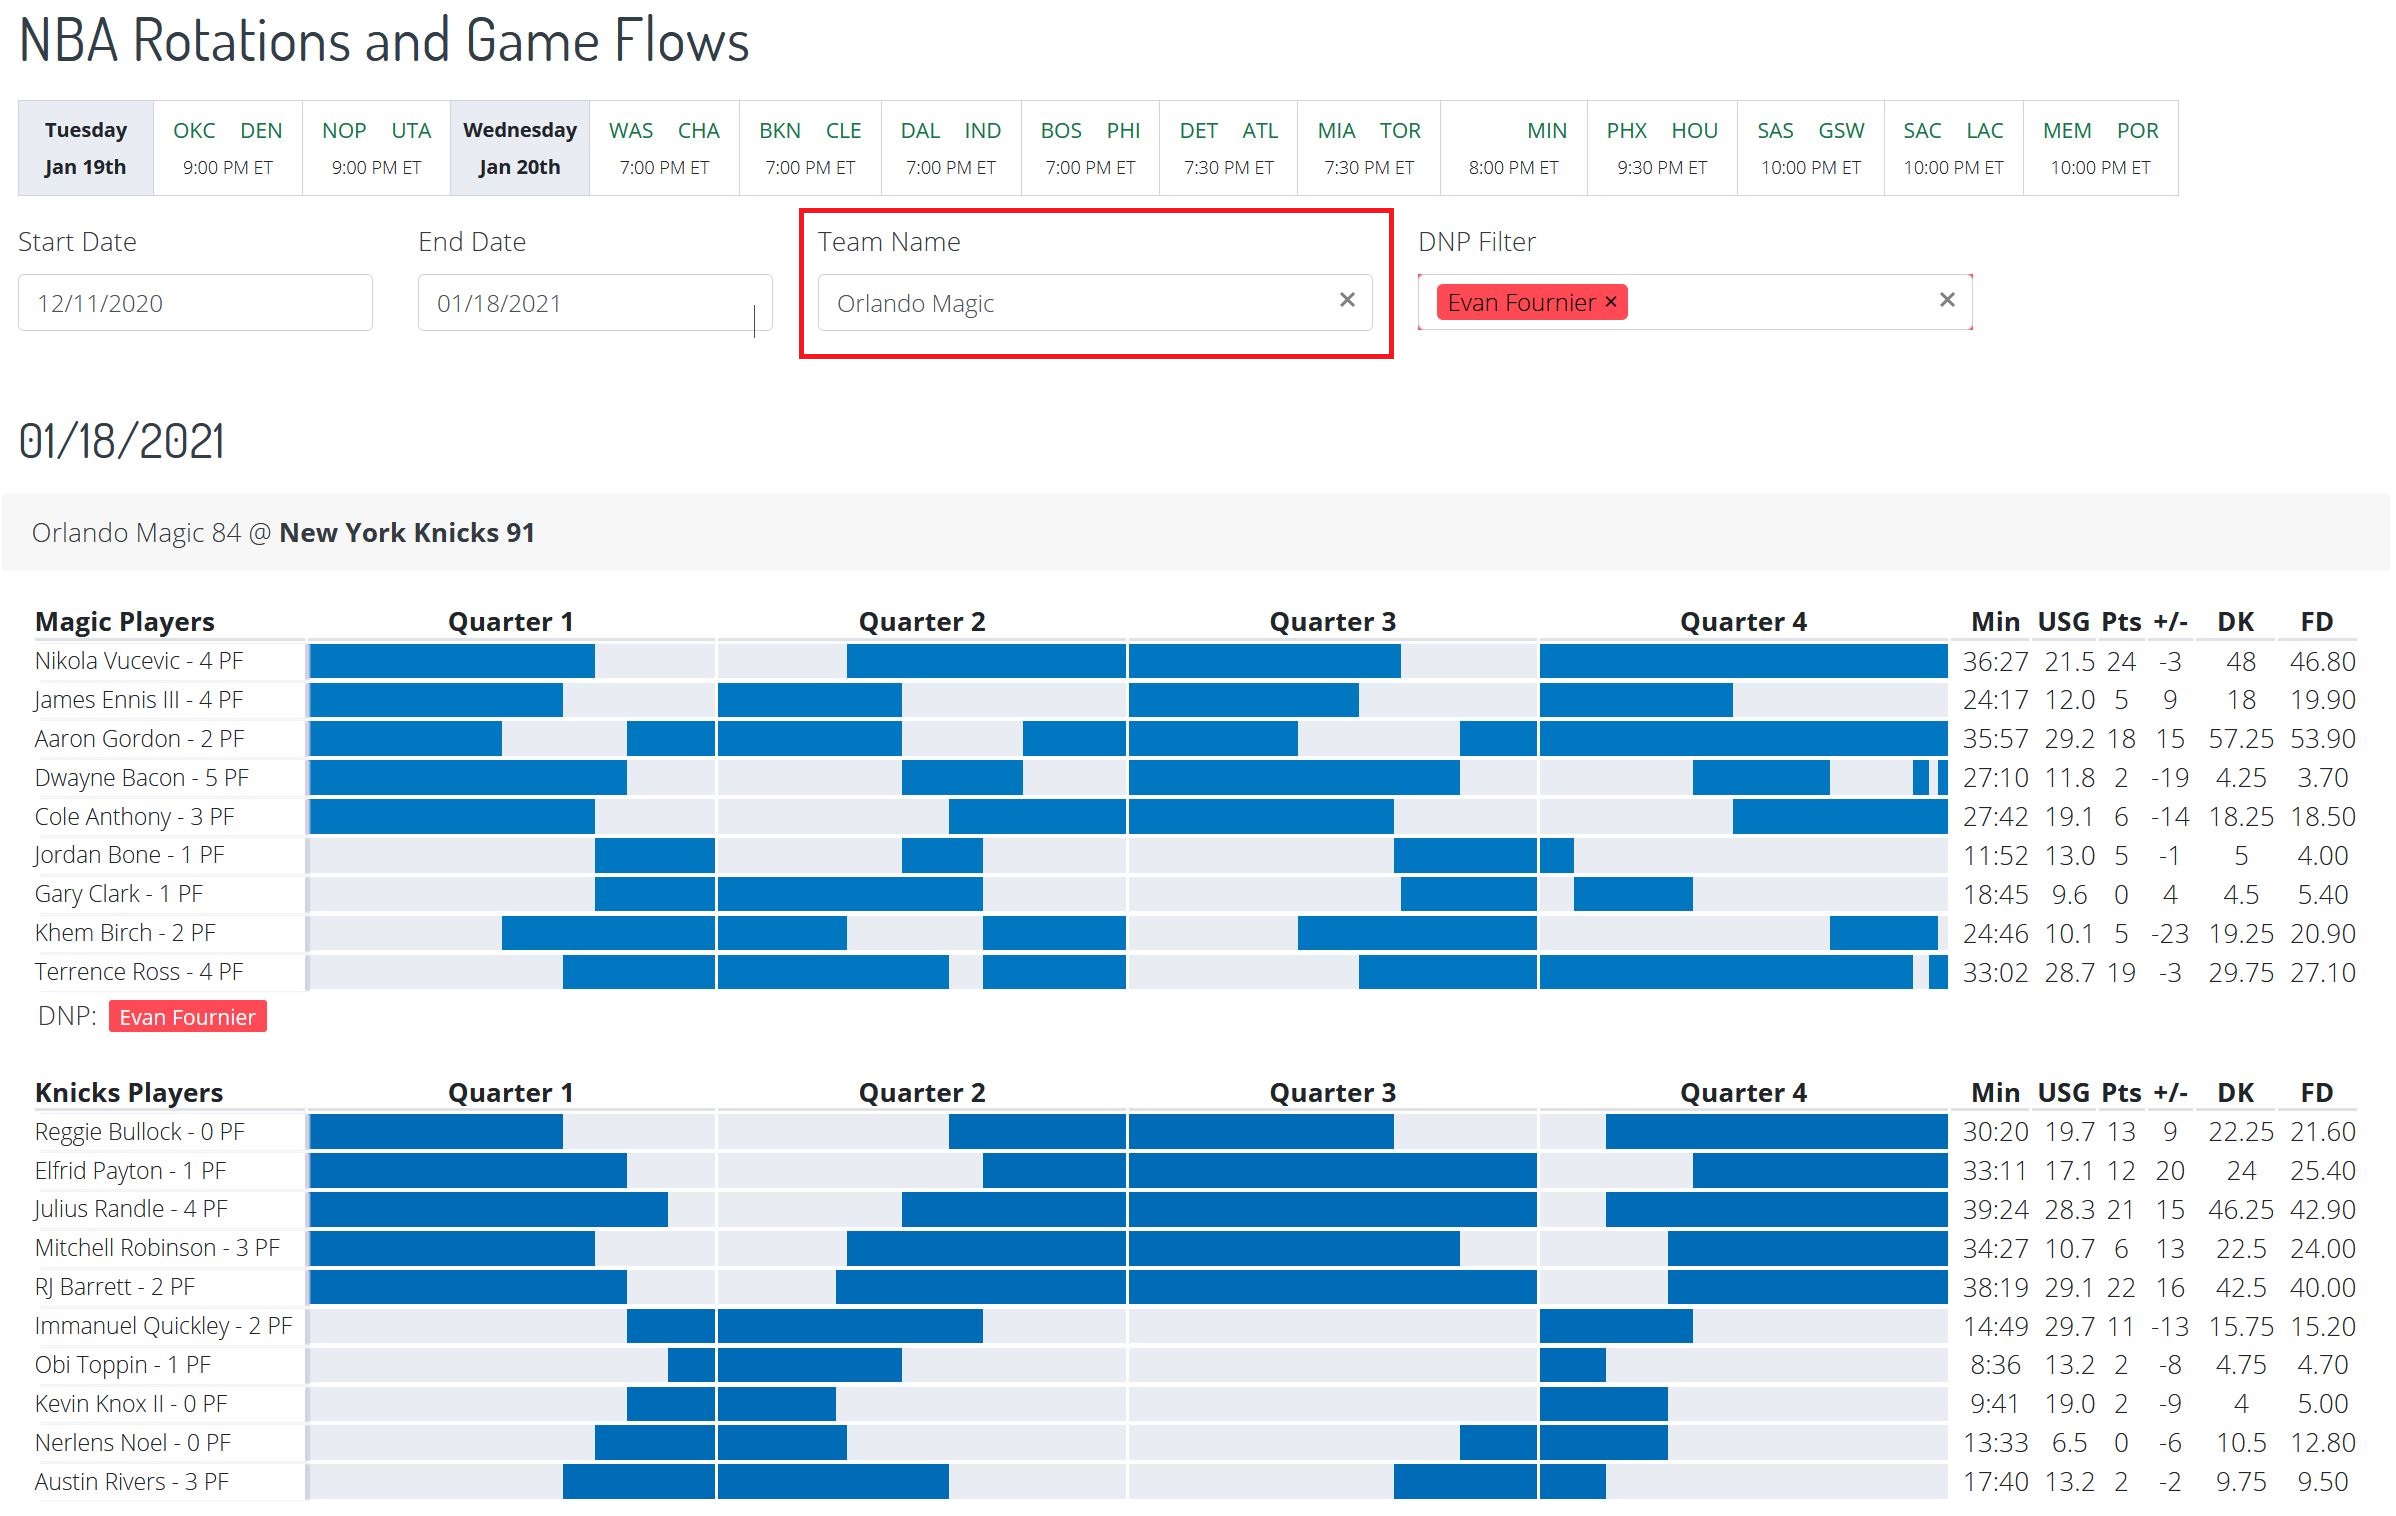Open the End Date picker field
The image size is (2396, 1516).
tap(594, 303)
